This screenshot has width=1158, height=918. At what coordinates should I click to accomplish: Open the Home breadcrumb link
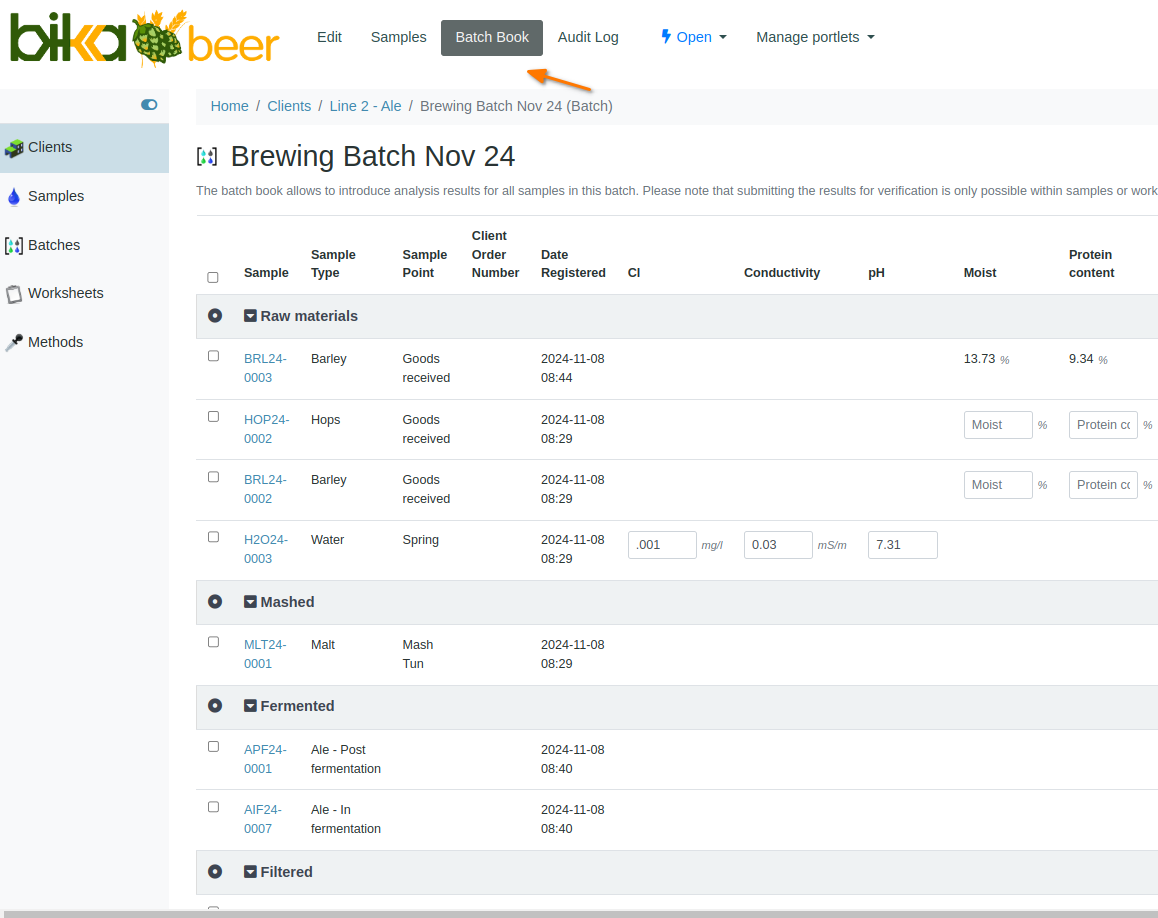coord(229,105)
